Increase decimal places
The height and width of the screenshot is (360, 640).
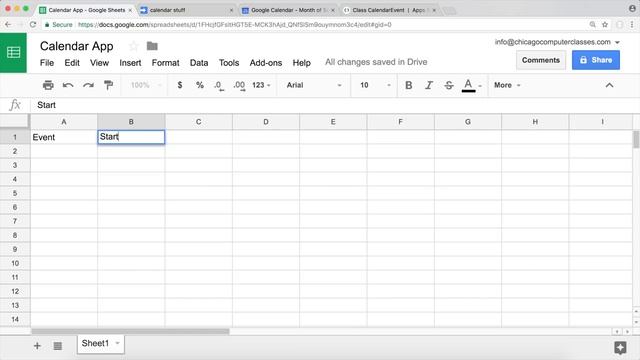[x=239, y=85]
